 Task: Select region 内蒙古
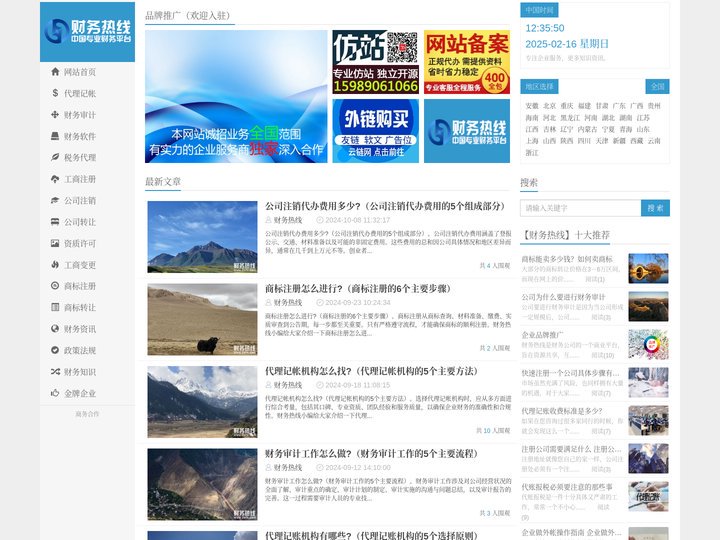pyautogui.click(x=587, y=129)
